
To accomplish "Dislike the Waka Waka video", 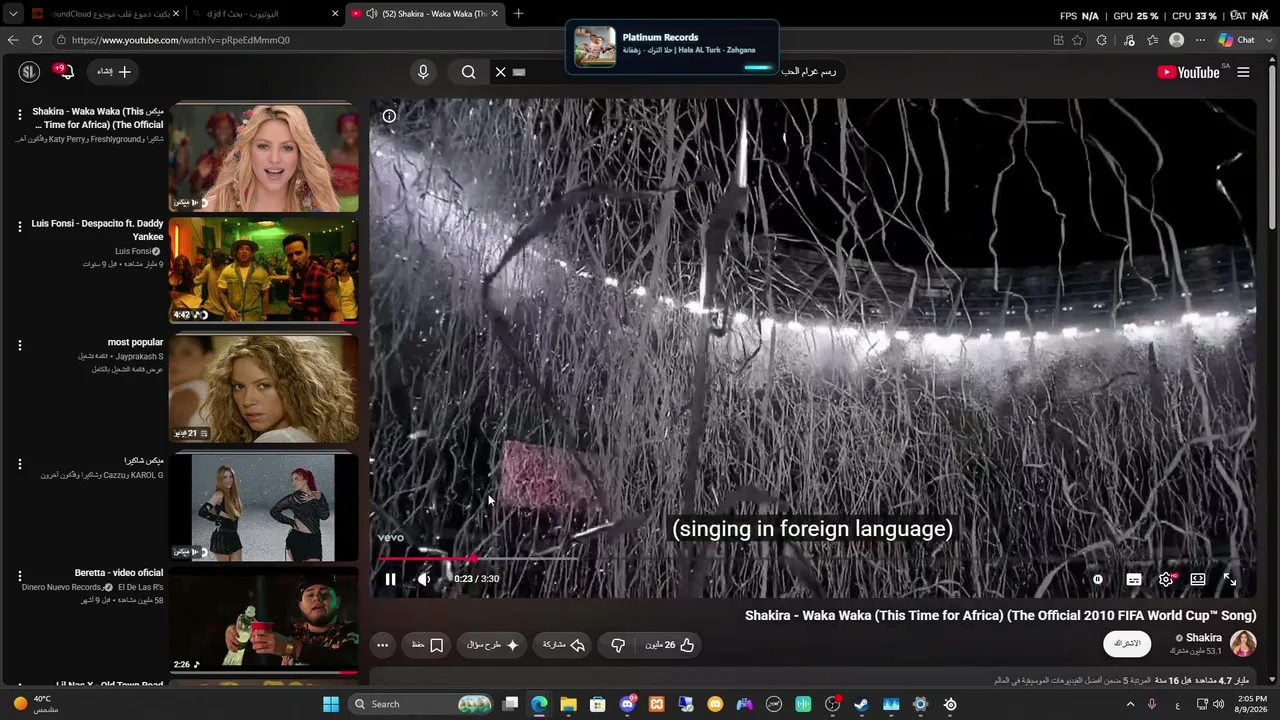I will tap(618, 645).
